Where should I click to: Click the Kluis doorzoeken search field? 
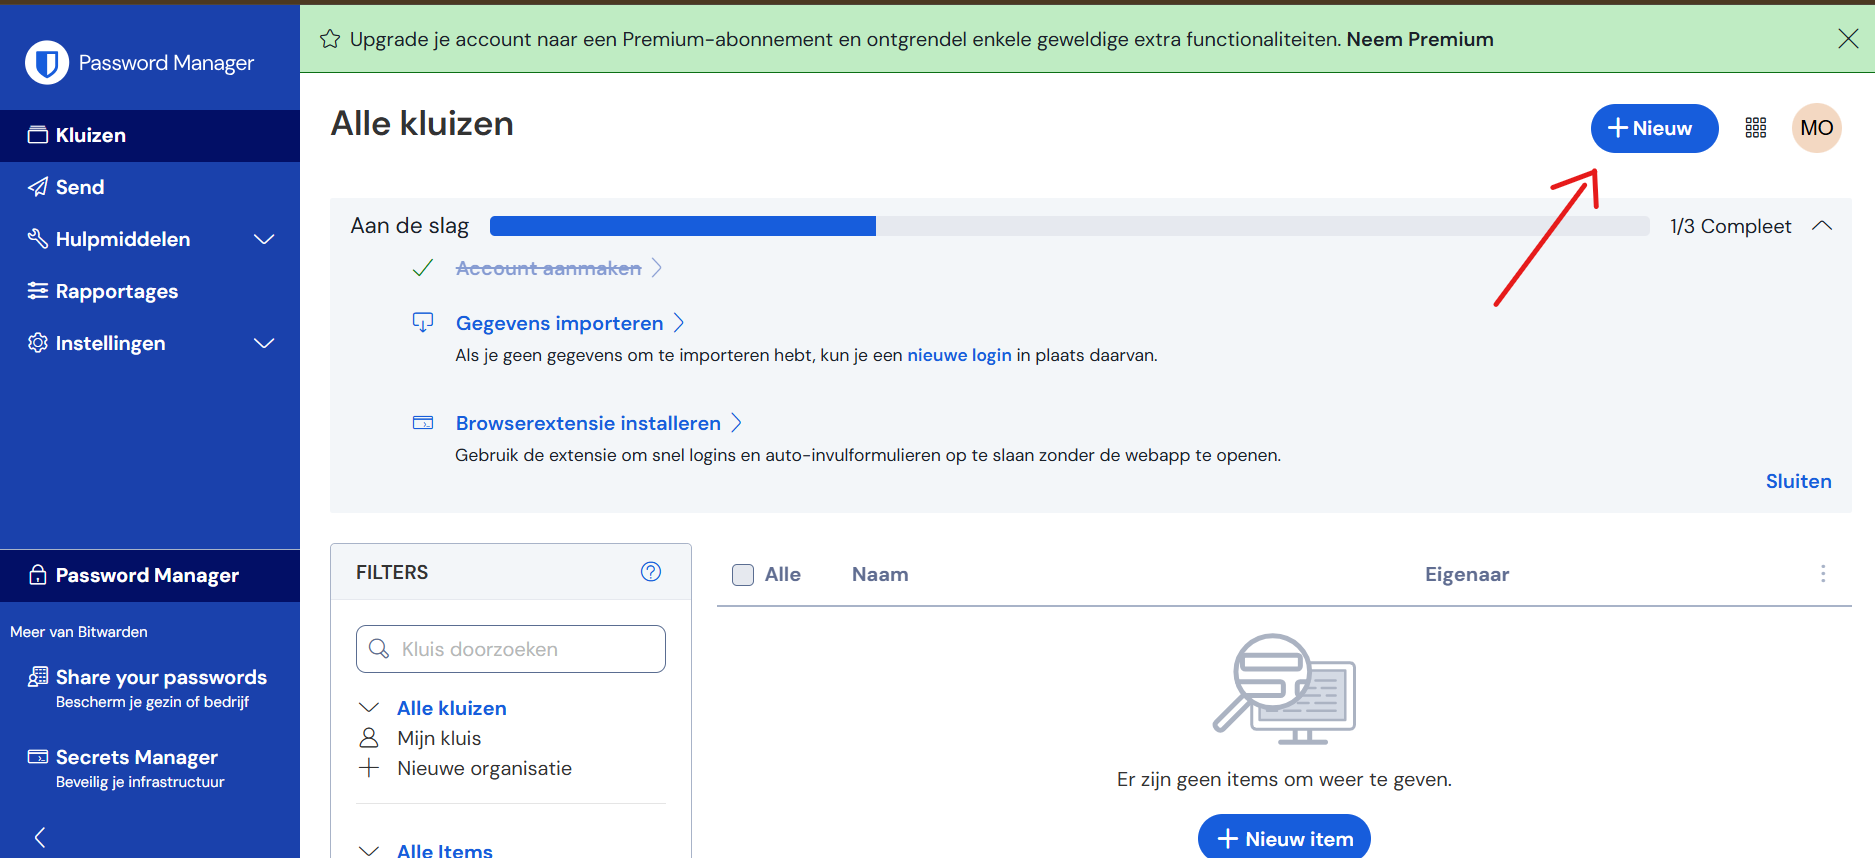point(511,649)
